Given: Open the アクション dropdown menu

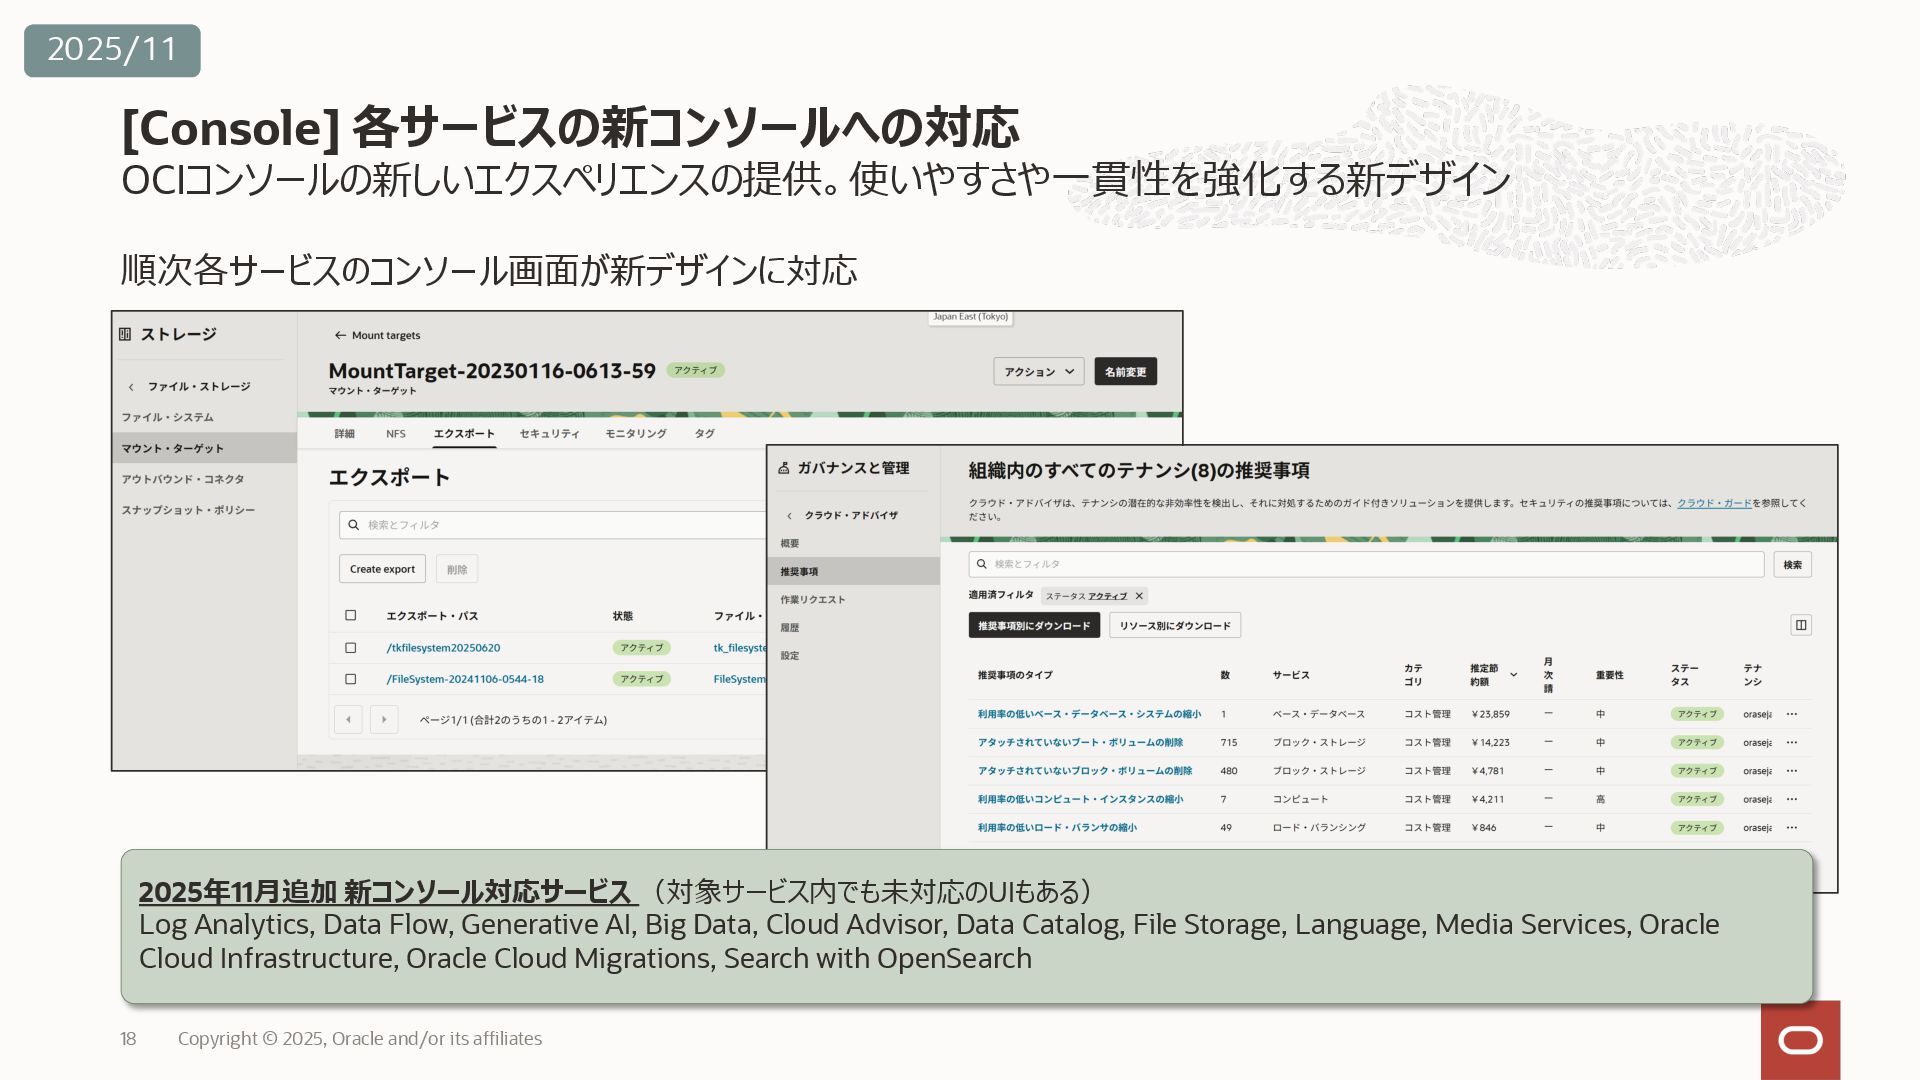Looking at the screenshot, I should [x=1038, y=371].
